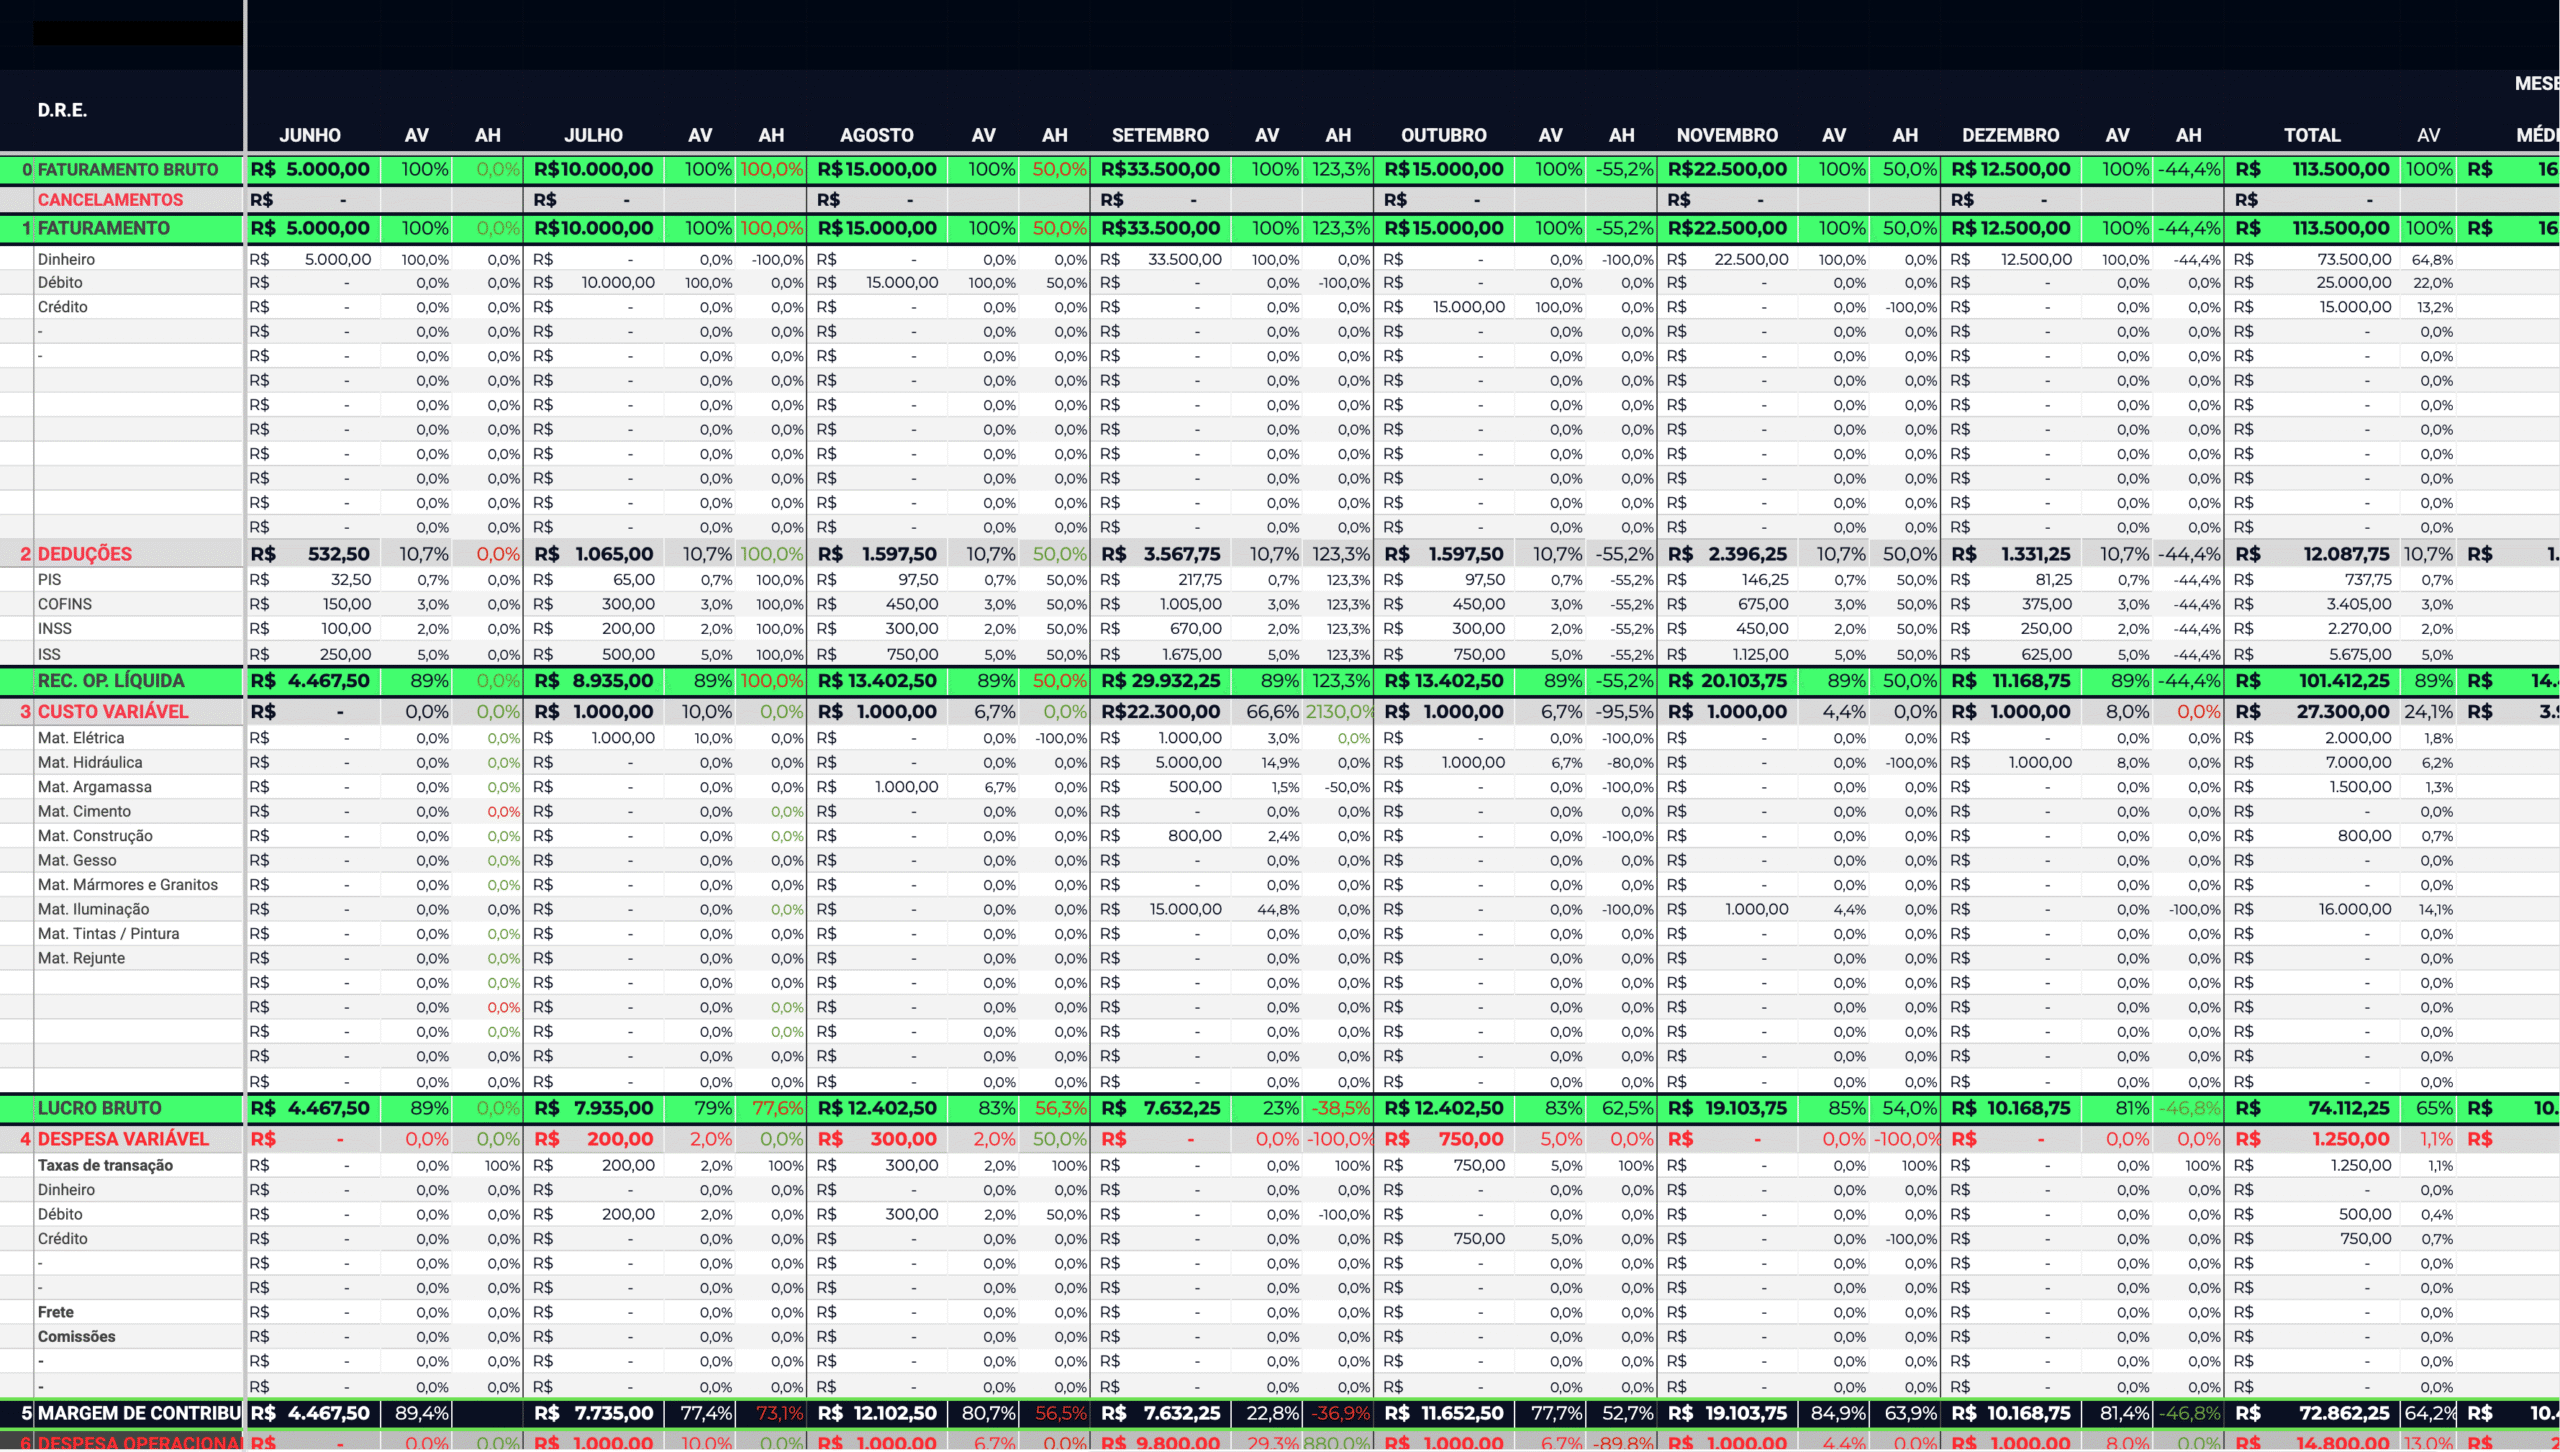Screen dimensions: 2560x1452
Task: Click the 2130,0% AH value in Custo Variável
Action: pyautogui.click(x=1339, y=712)
